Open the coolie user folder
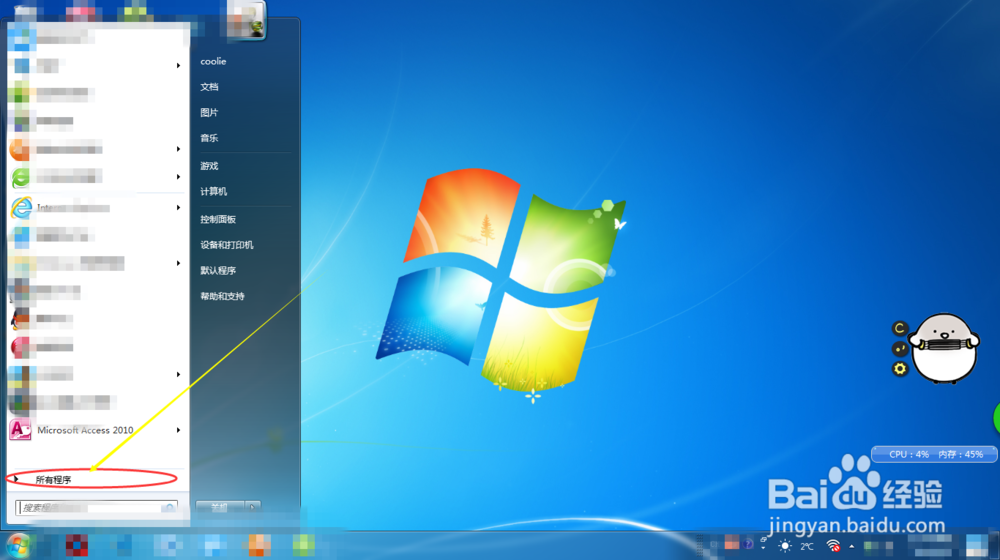1000x560 pixels. pyautogui.click(x=213, y=61)
